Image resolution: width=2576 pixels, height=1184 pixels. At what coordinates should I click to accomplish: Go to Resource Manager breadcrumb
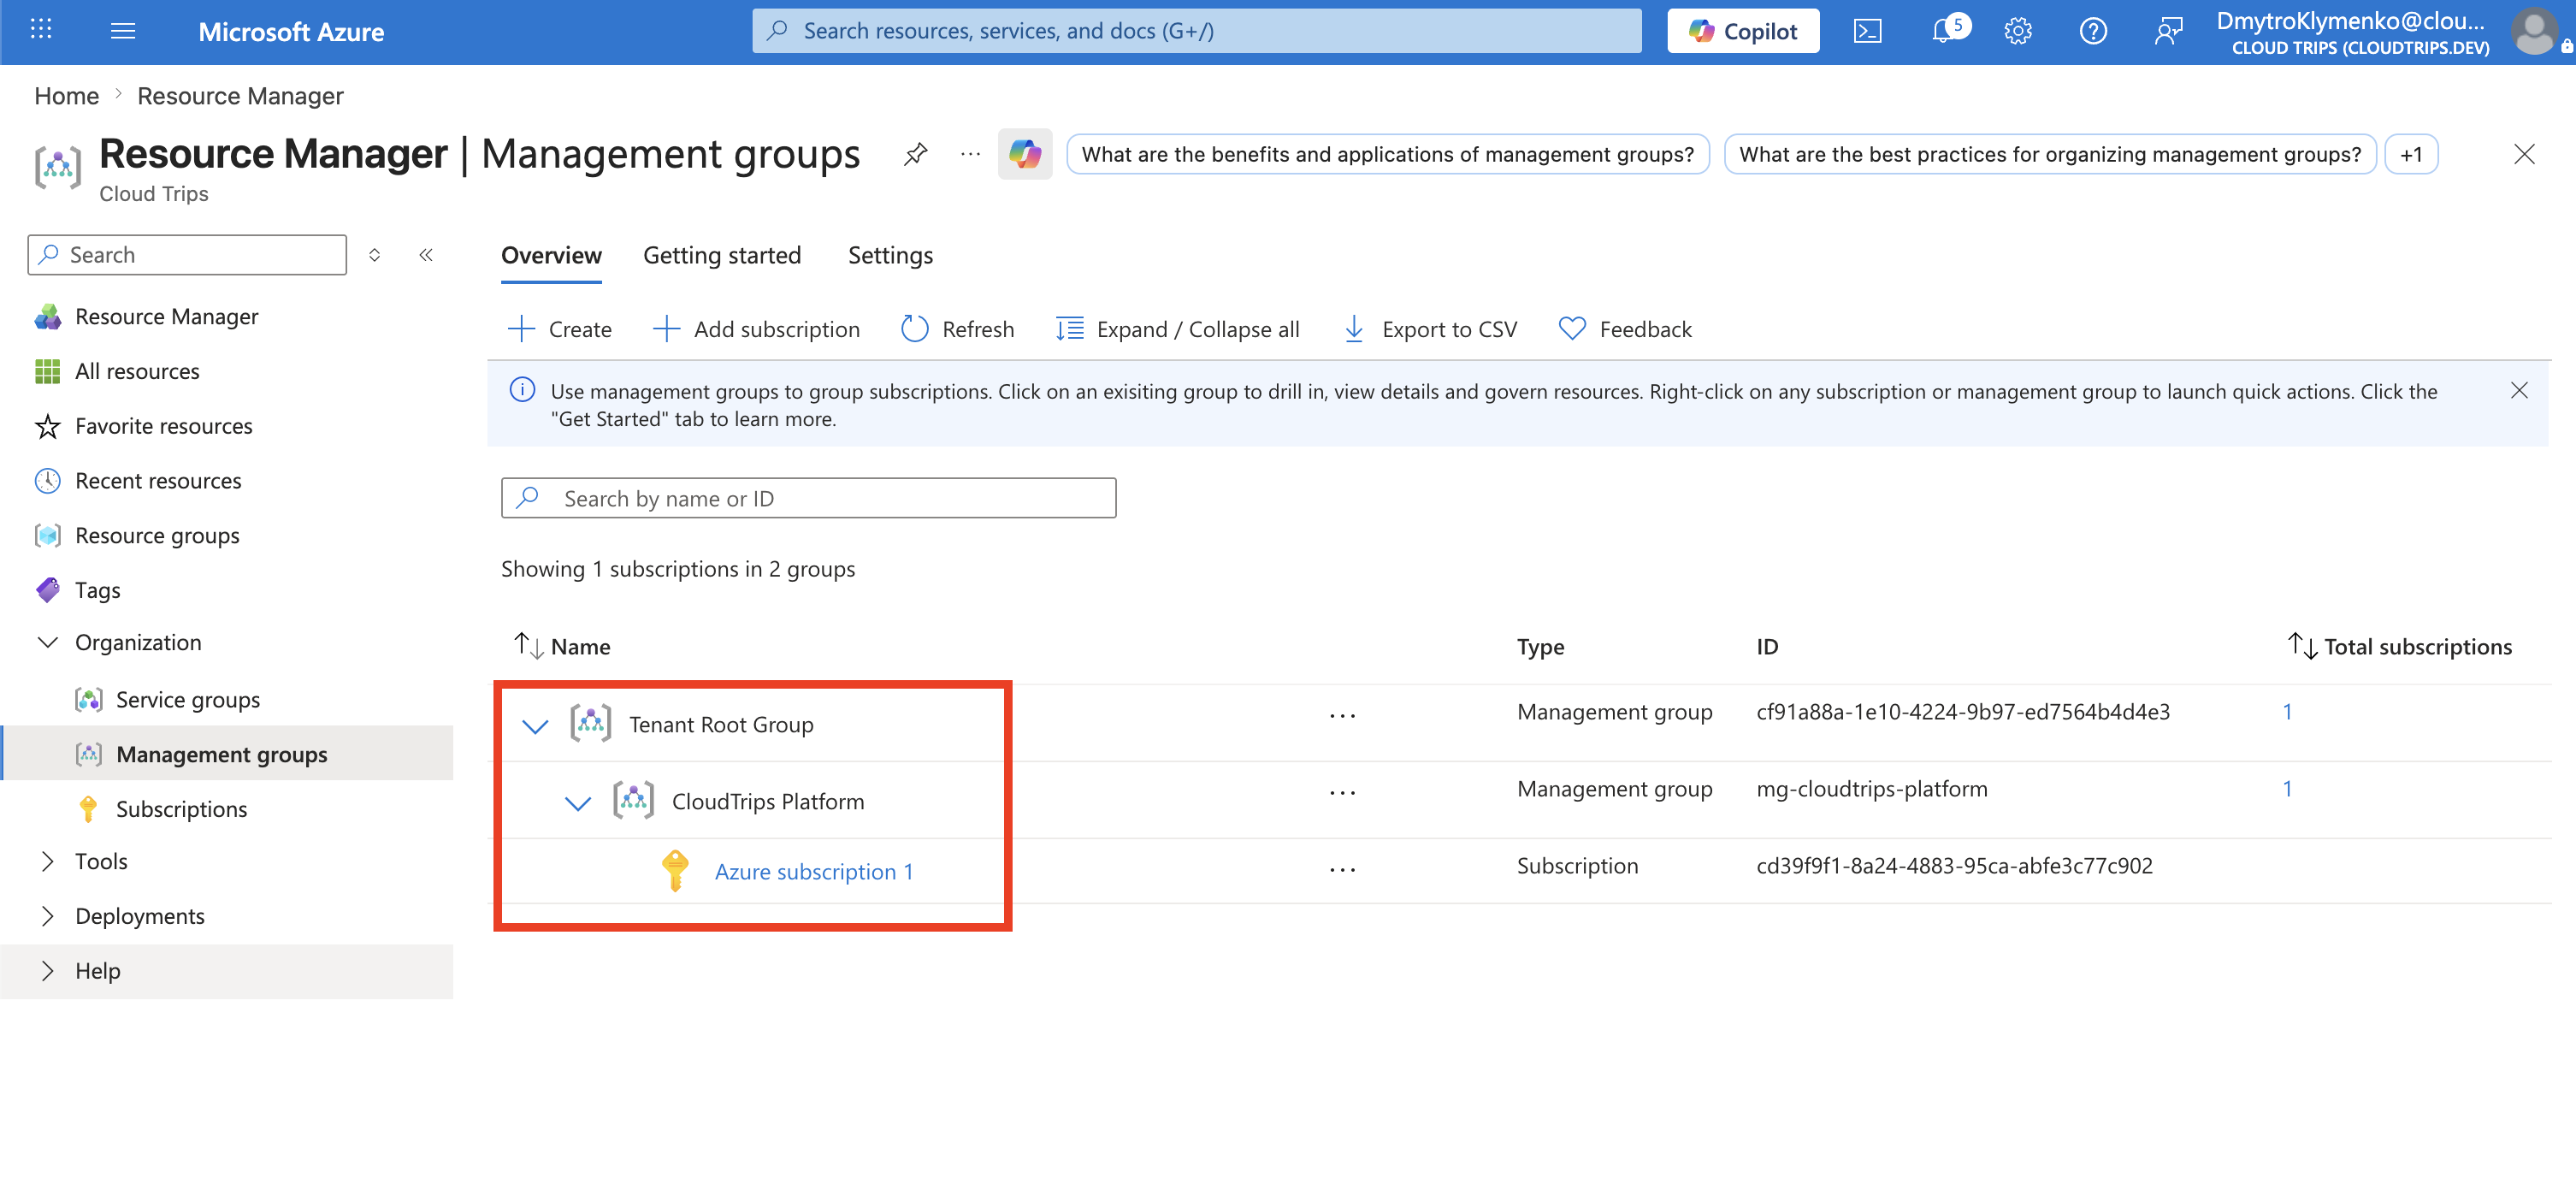[x=240, y=96]
